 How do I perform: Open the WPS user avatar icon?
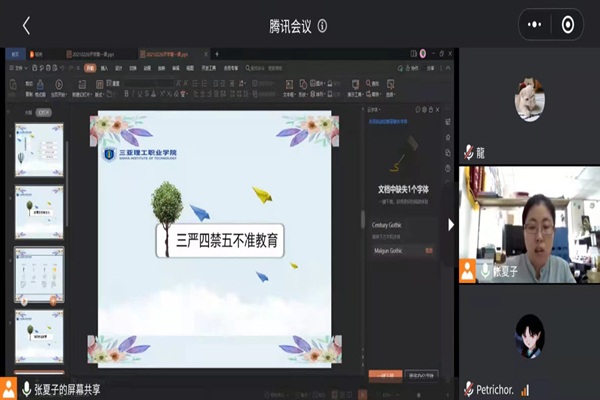pos(423,54)
